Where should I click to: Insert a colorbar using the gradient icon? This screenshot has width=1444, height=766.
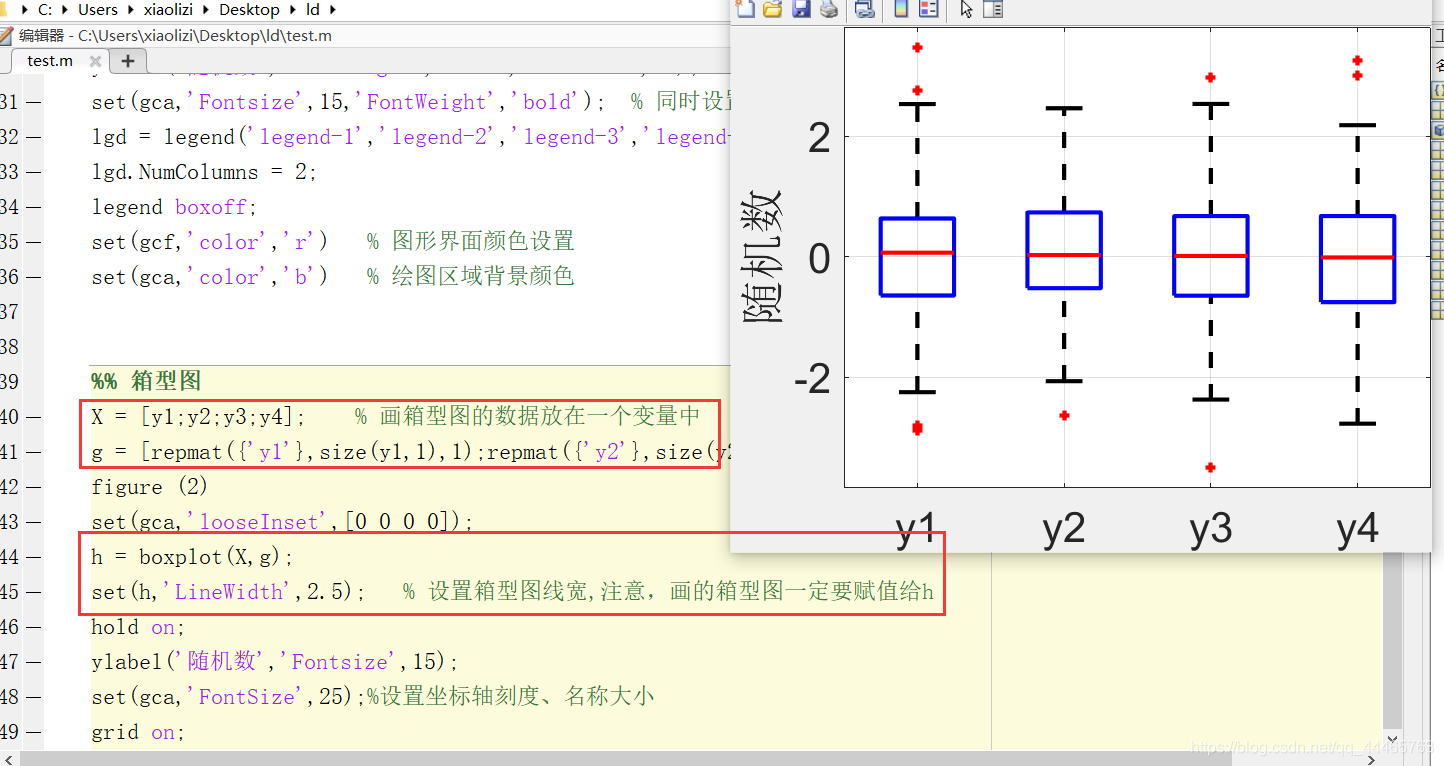point(901,9)
